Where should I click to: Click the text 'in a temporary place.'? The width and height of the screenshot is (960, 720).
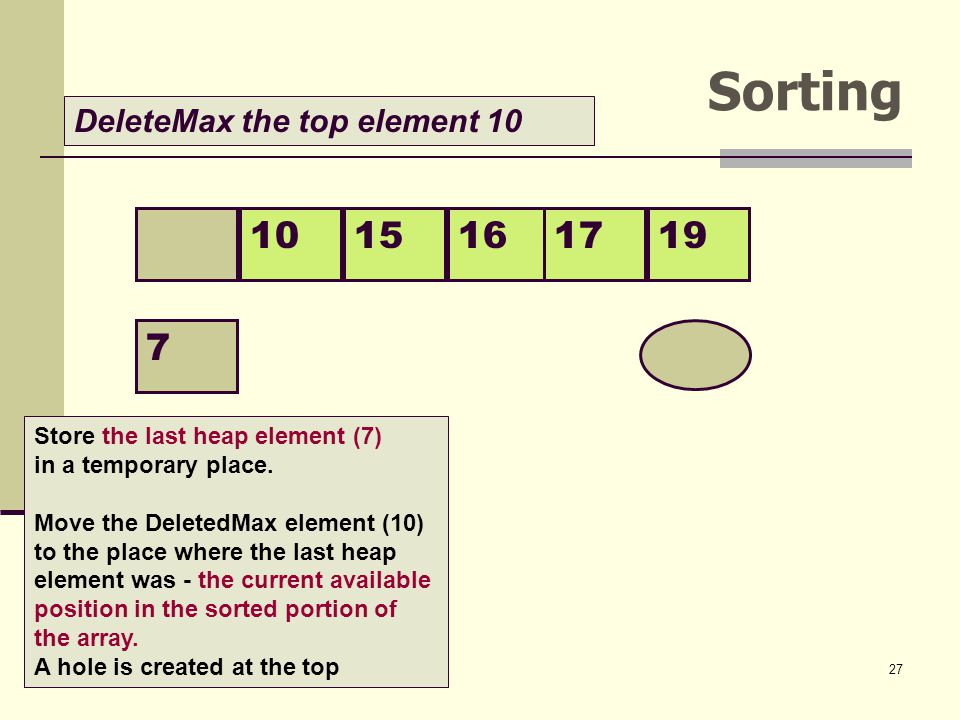(154, 465)
